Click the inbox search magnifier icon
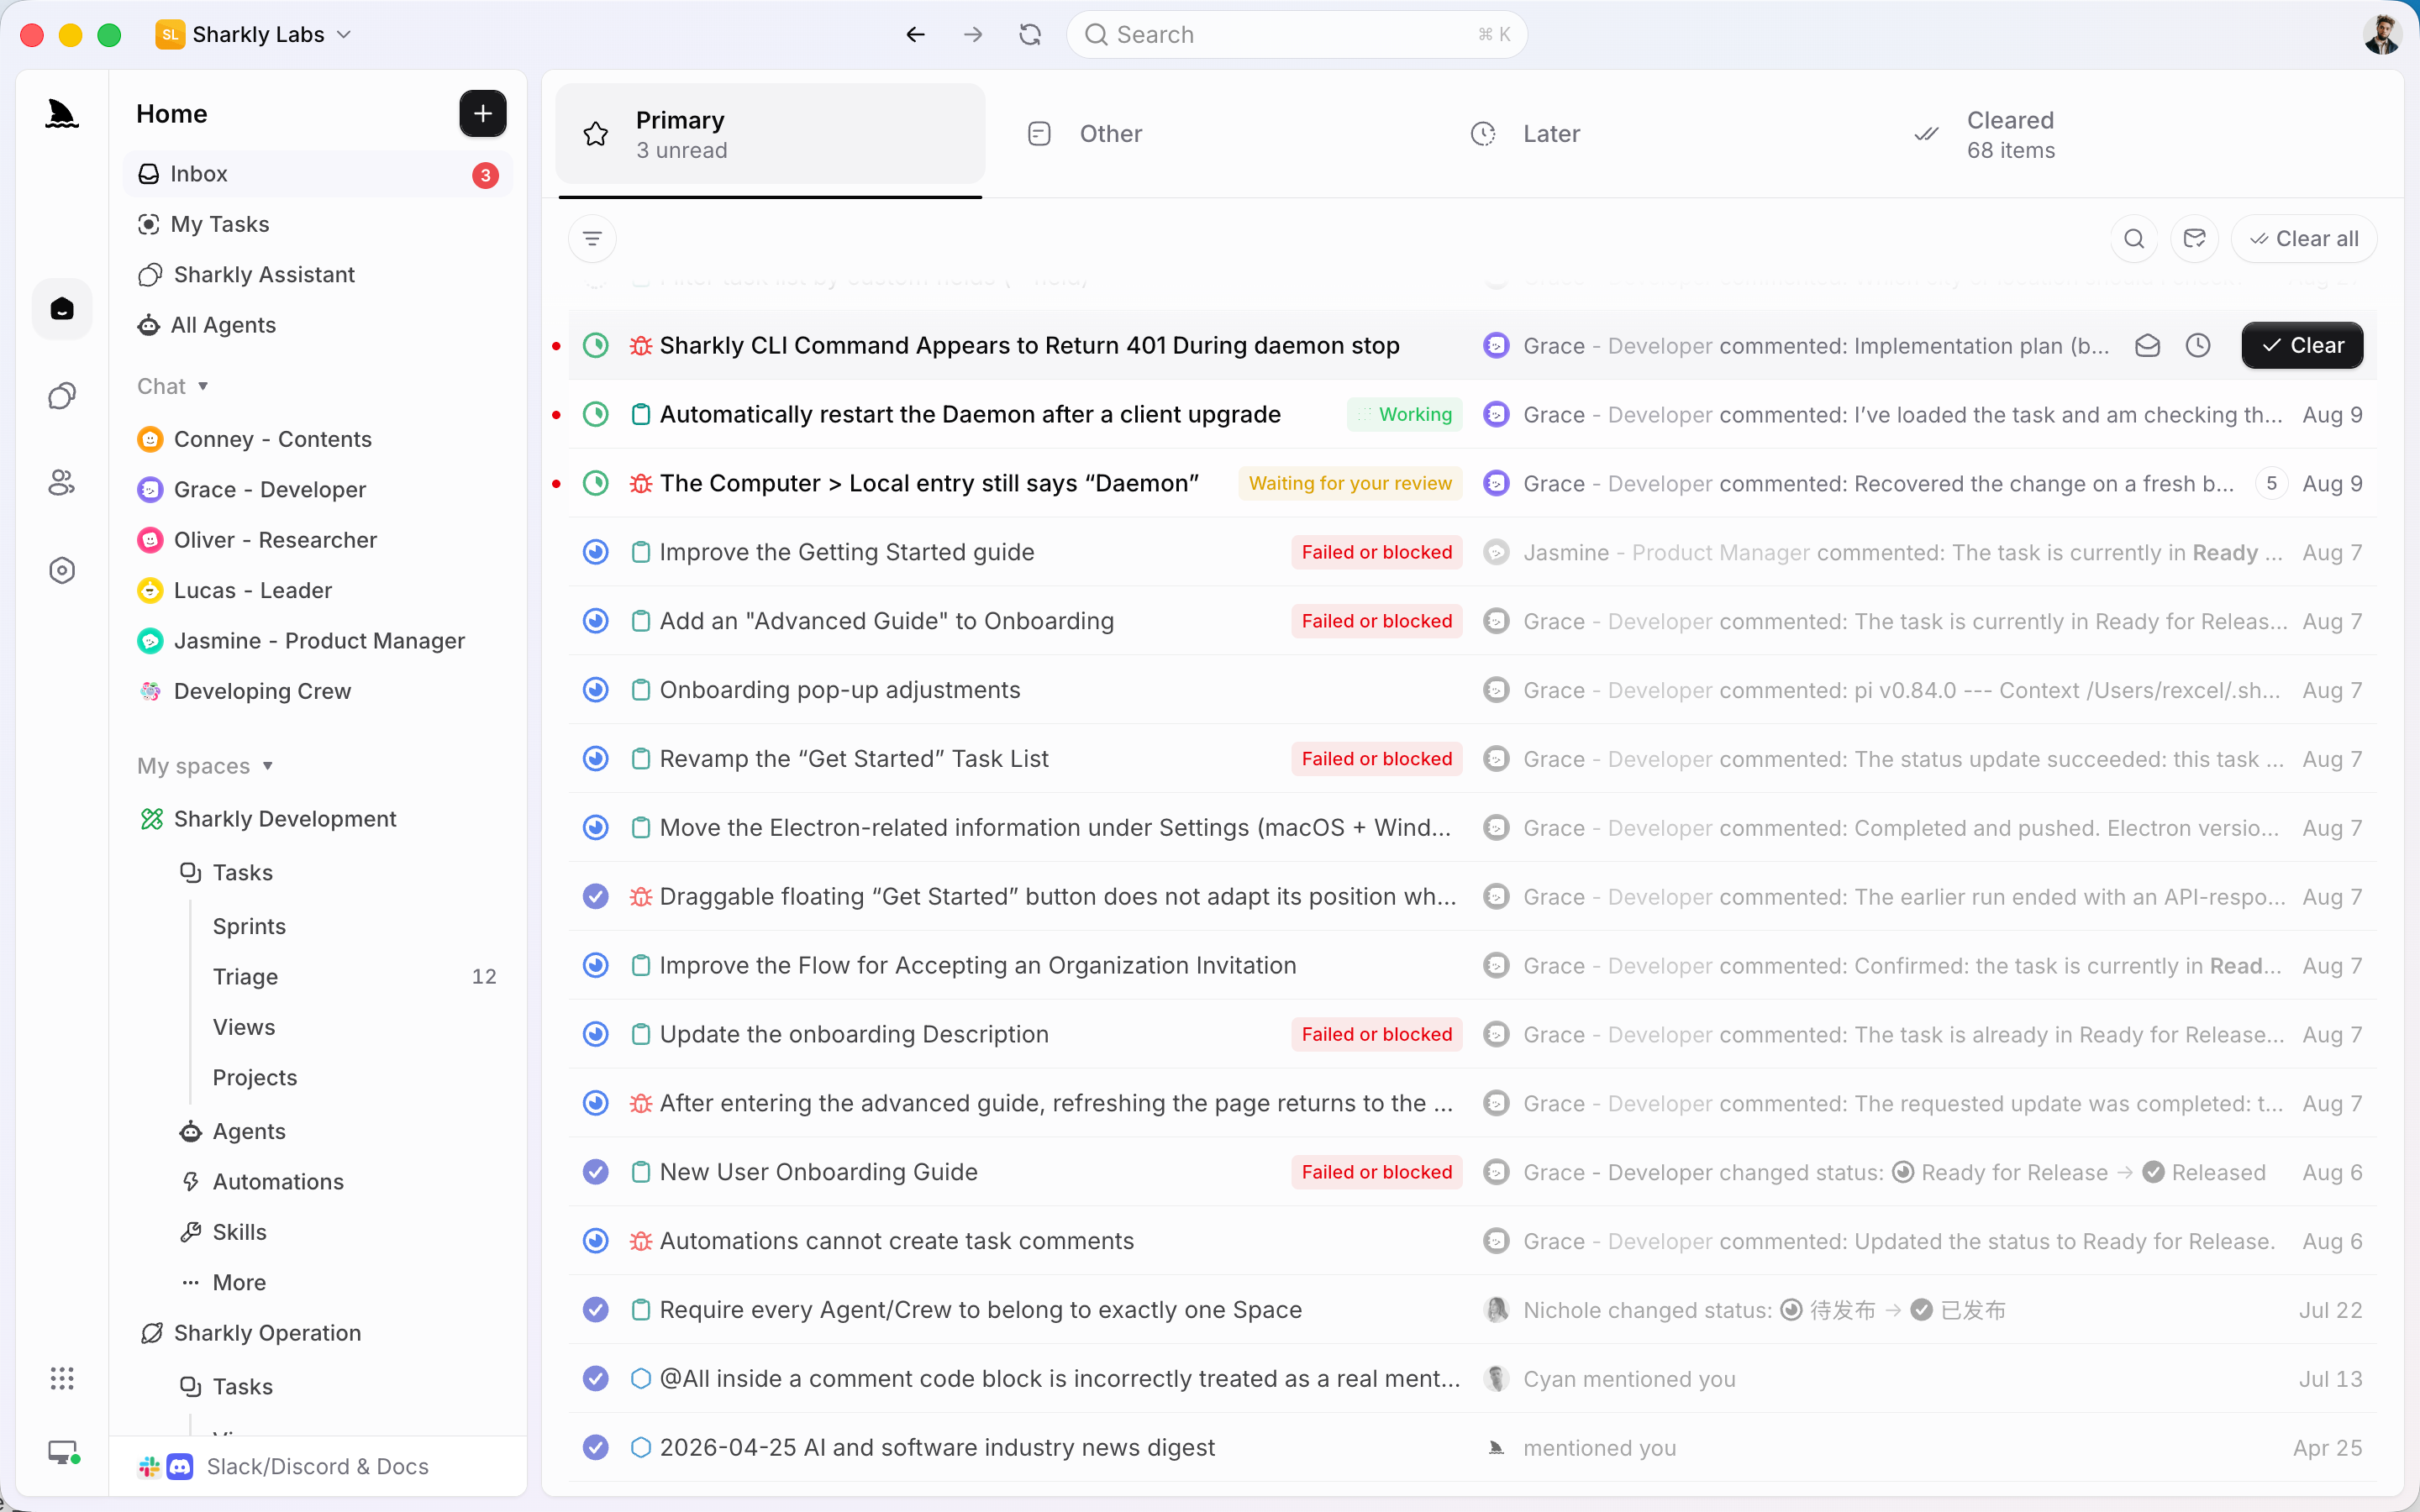The height and width of the screenshot is (1512, 2420). (2134, 239)
